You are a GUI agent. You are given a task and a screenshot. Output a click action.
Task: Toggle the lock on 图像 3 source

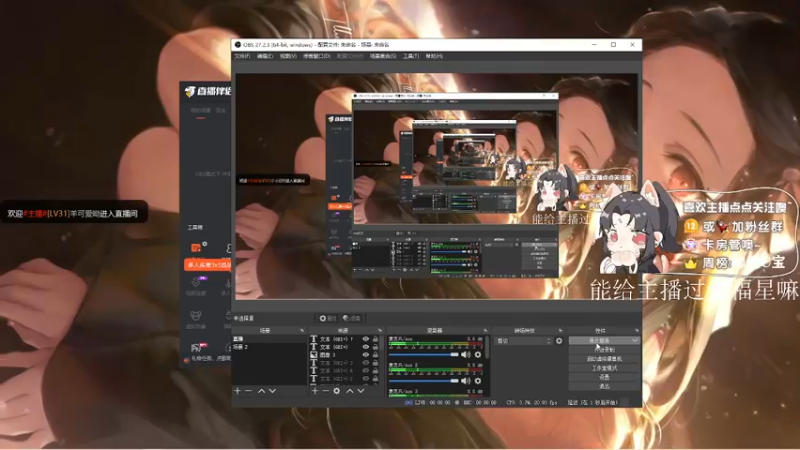point(376,355)
